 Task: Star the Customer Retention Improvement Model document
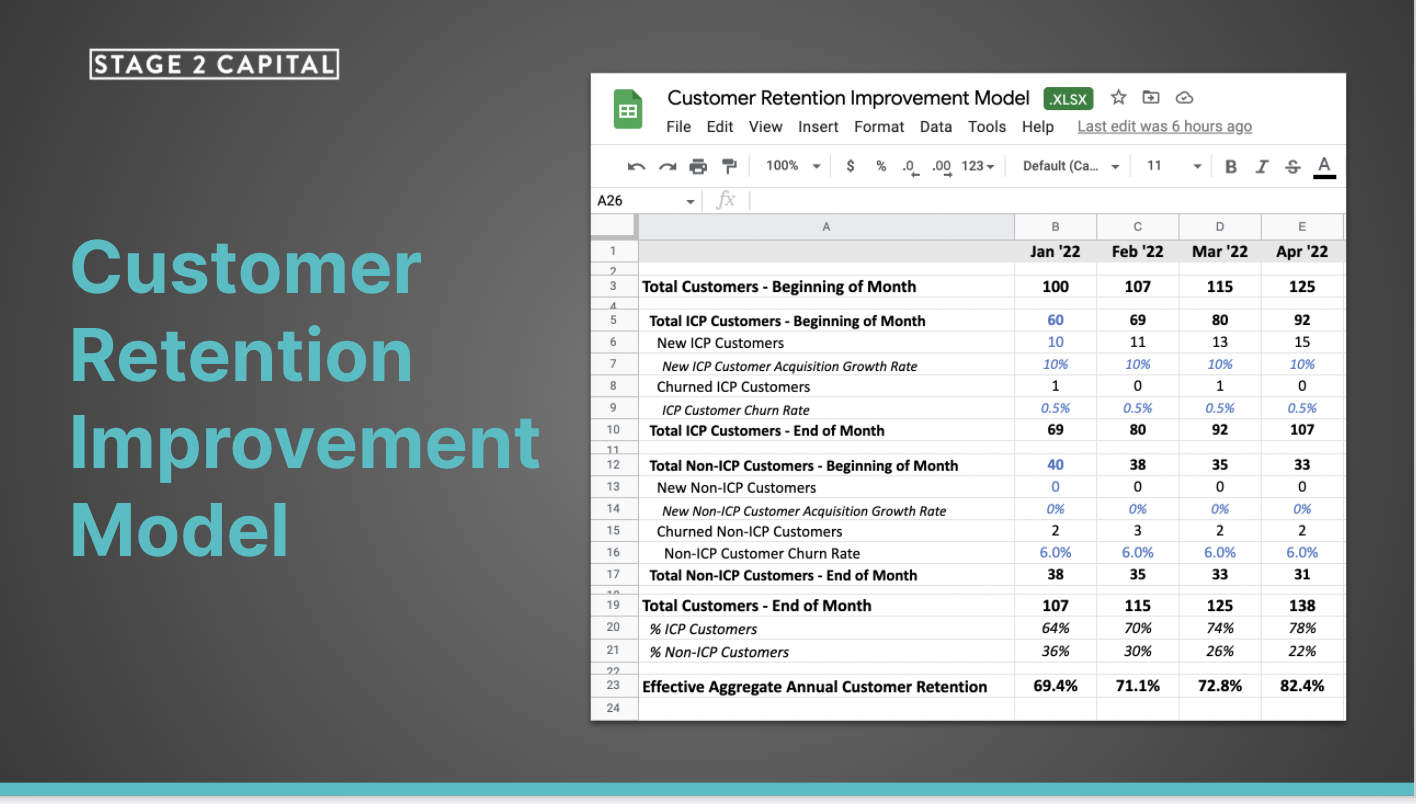(1119, 98)
